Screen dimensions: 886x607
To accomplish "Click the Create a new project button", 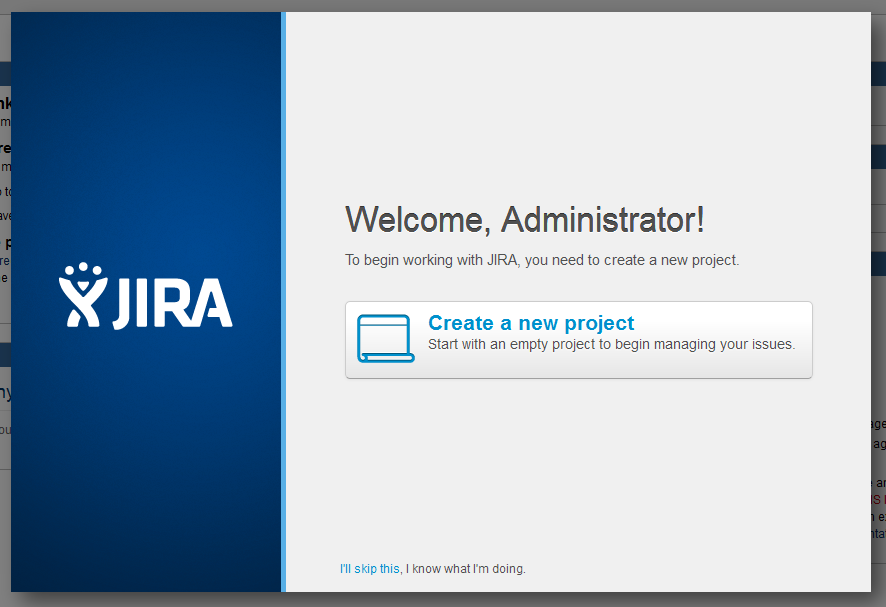I will [x=579, y=340].
